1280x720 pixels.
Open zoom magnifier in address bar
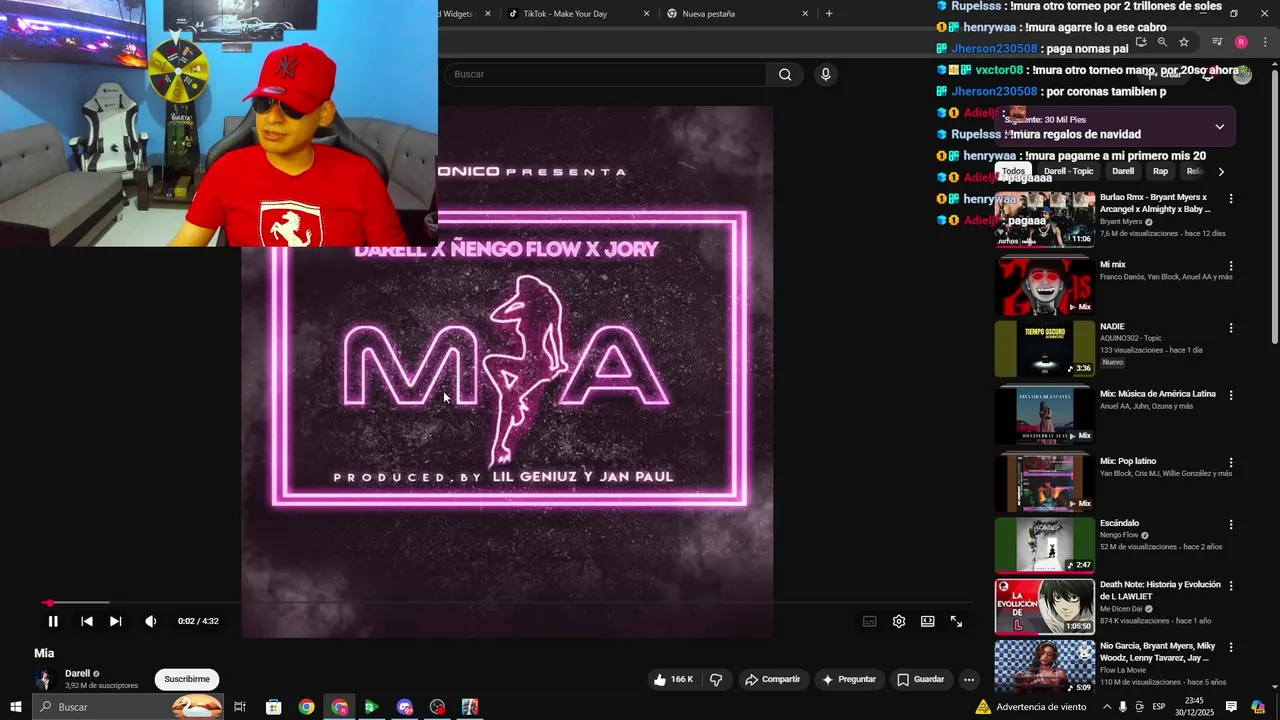pos(1162,42)
